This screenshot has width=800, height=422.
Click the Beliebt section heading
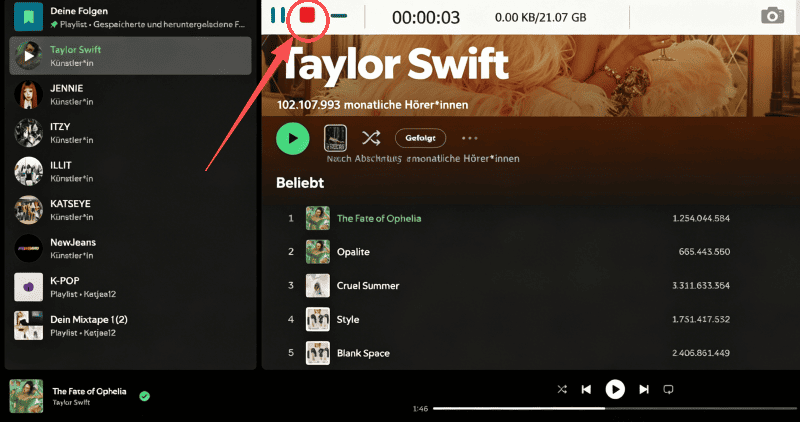tap(300, 183)
